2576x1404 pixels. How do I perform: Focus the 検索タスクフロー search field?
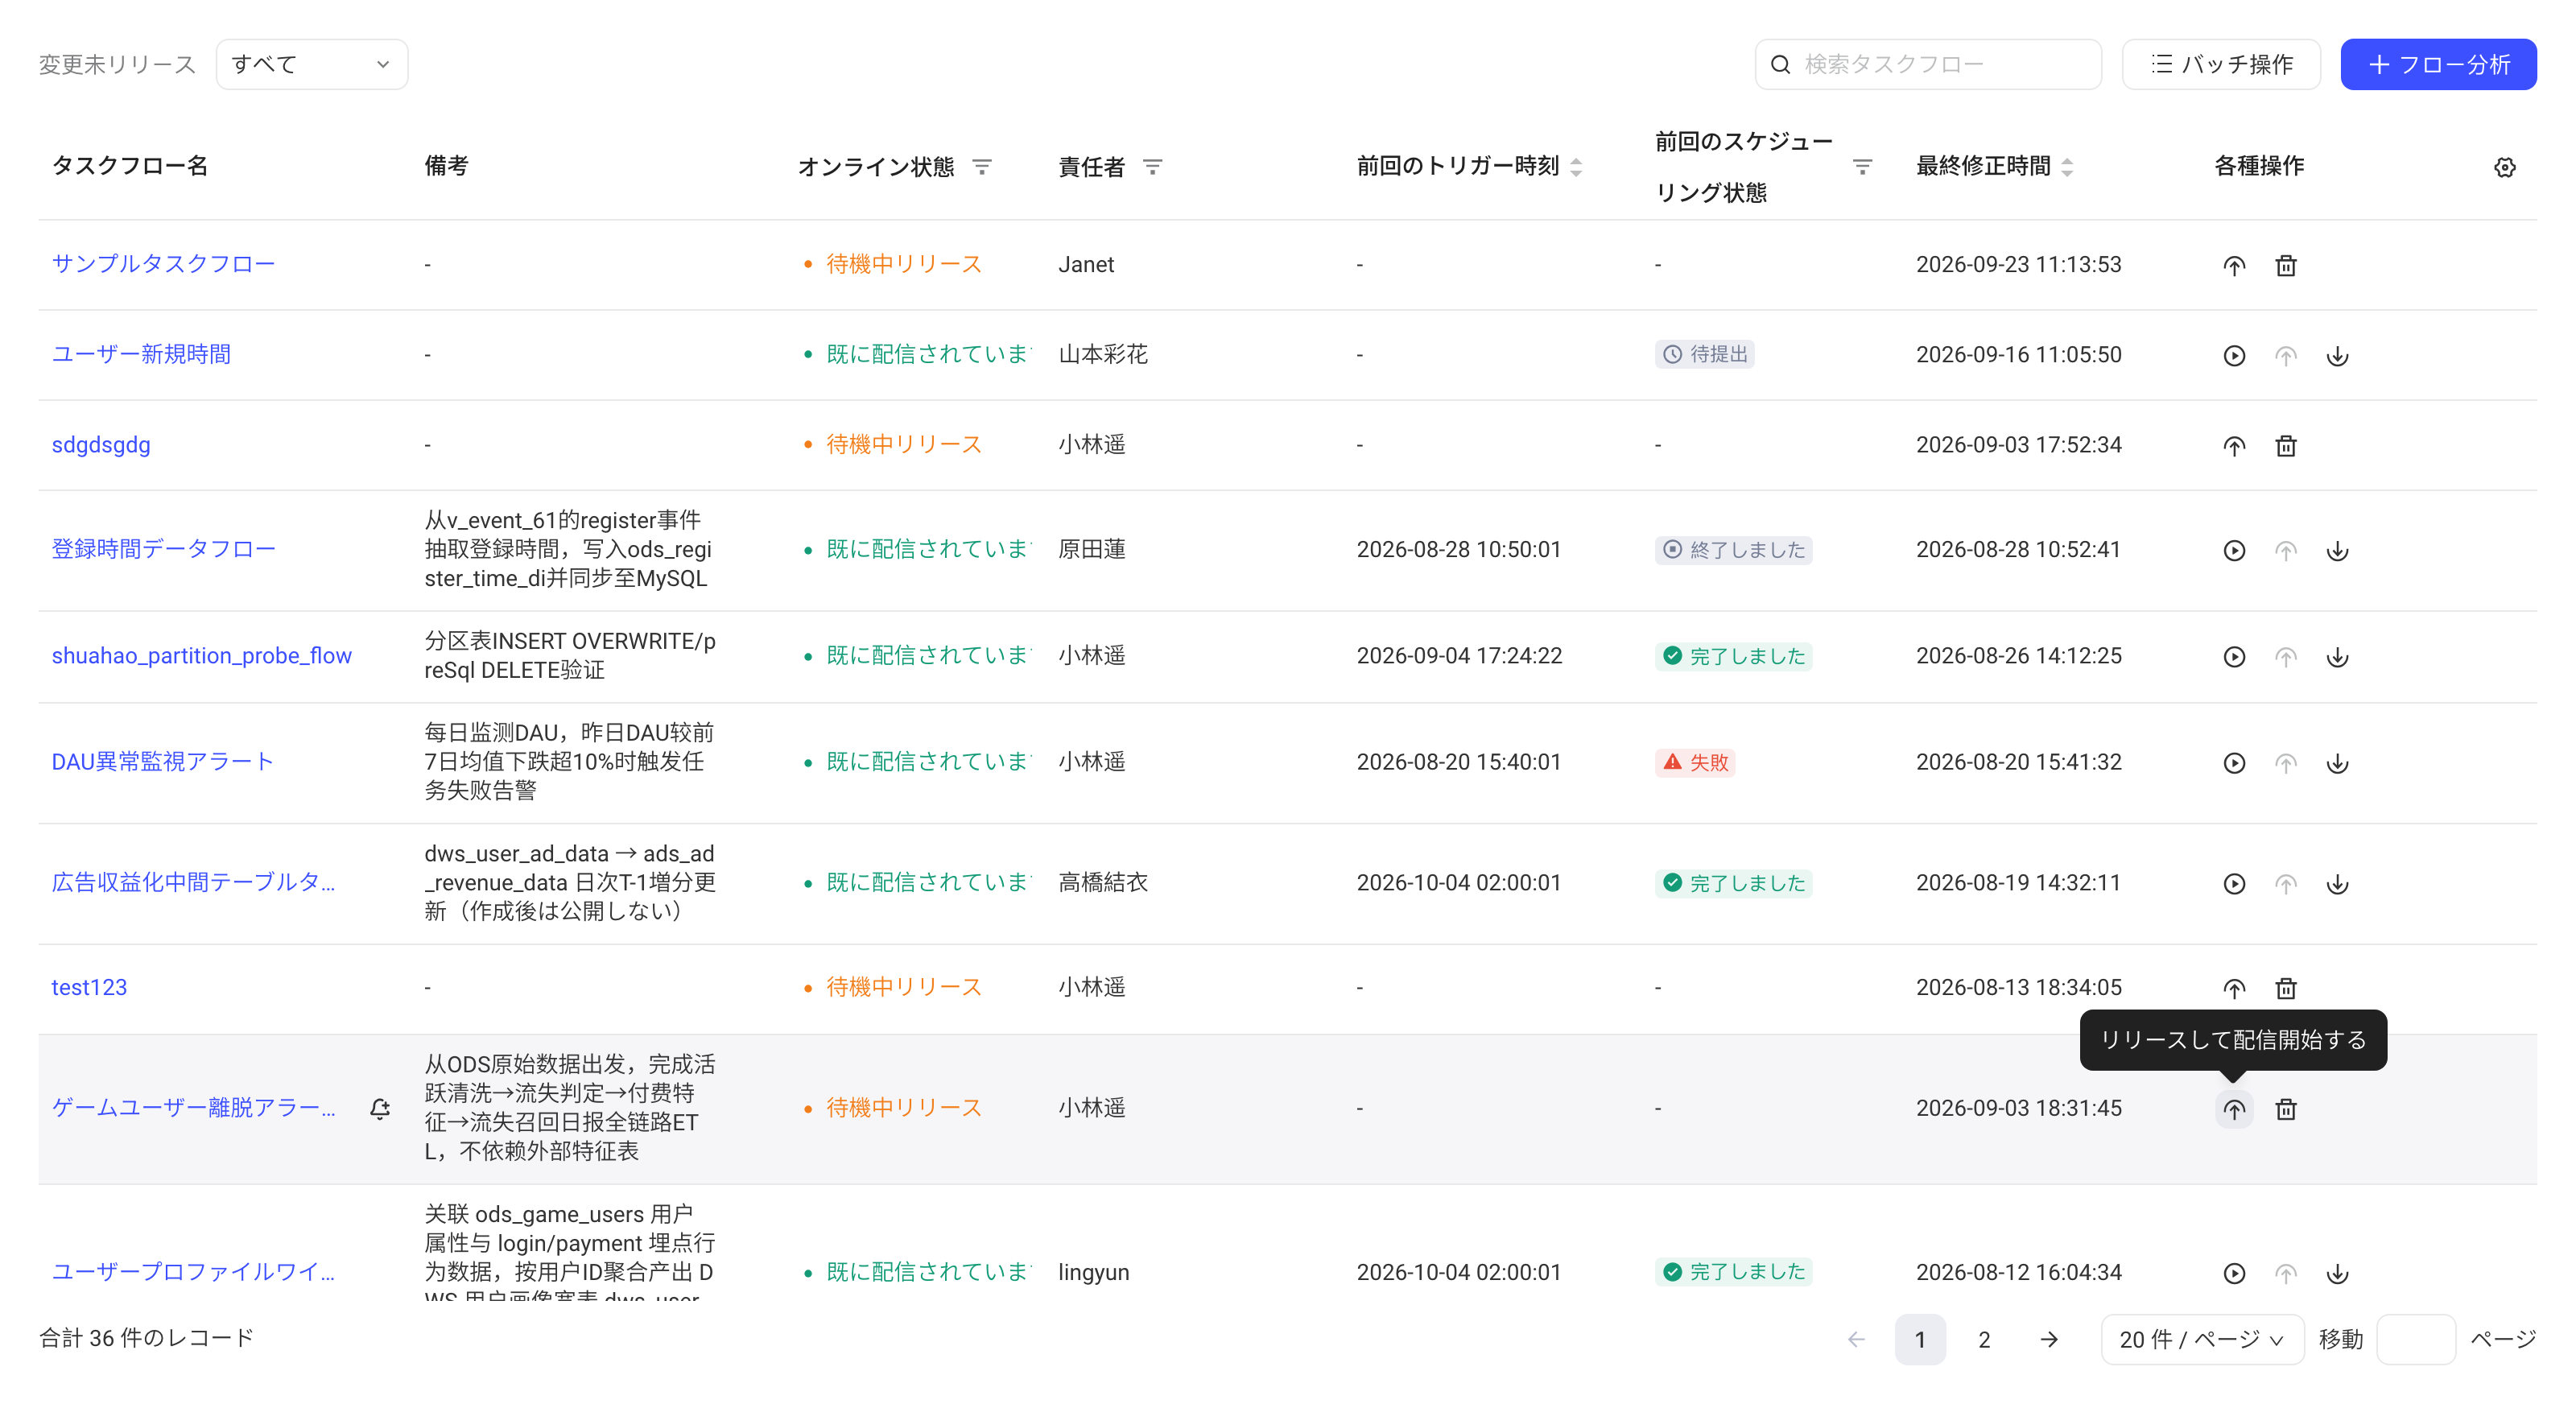(1928, 64)
